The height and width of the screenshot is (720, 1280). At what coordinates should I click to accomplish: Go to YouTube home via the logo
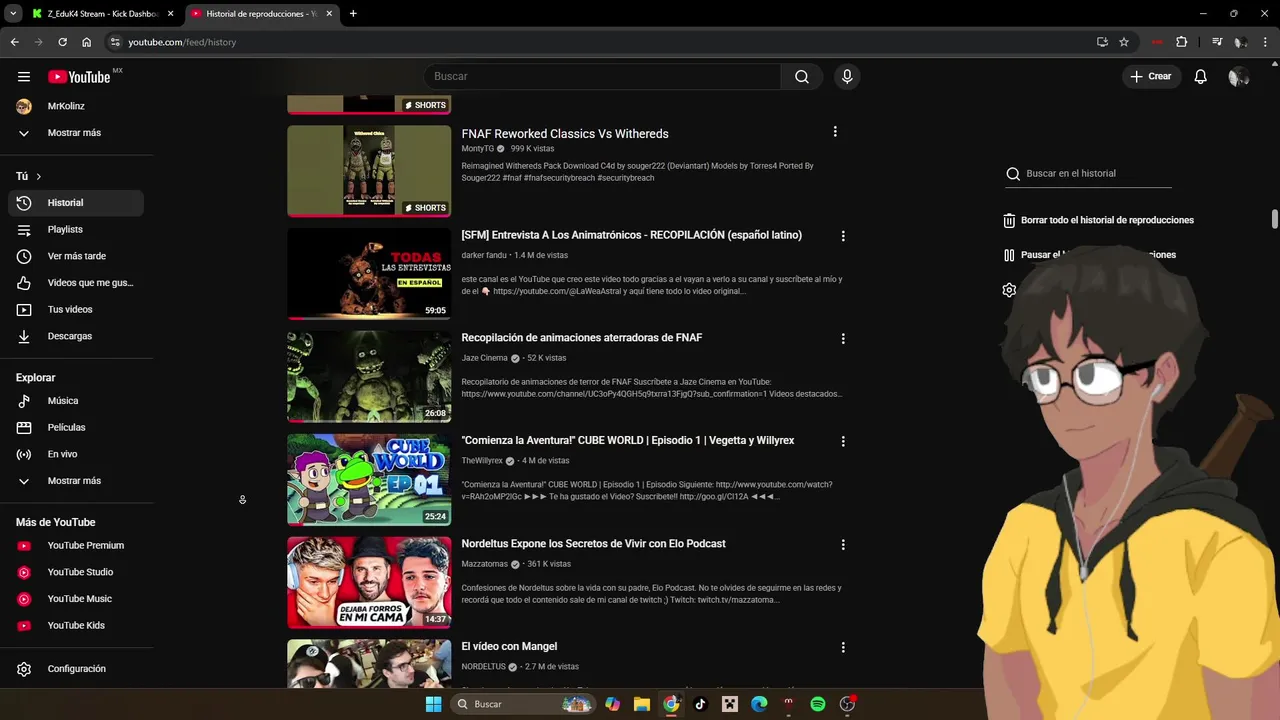click(x=79, y=77)
